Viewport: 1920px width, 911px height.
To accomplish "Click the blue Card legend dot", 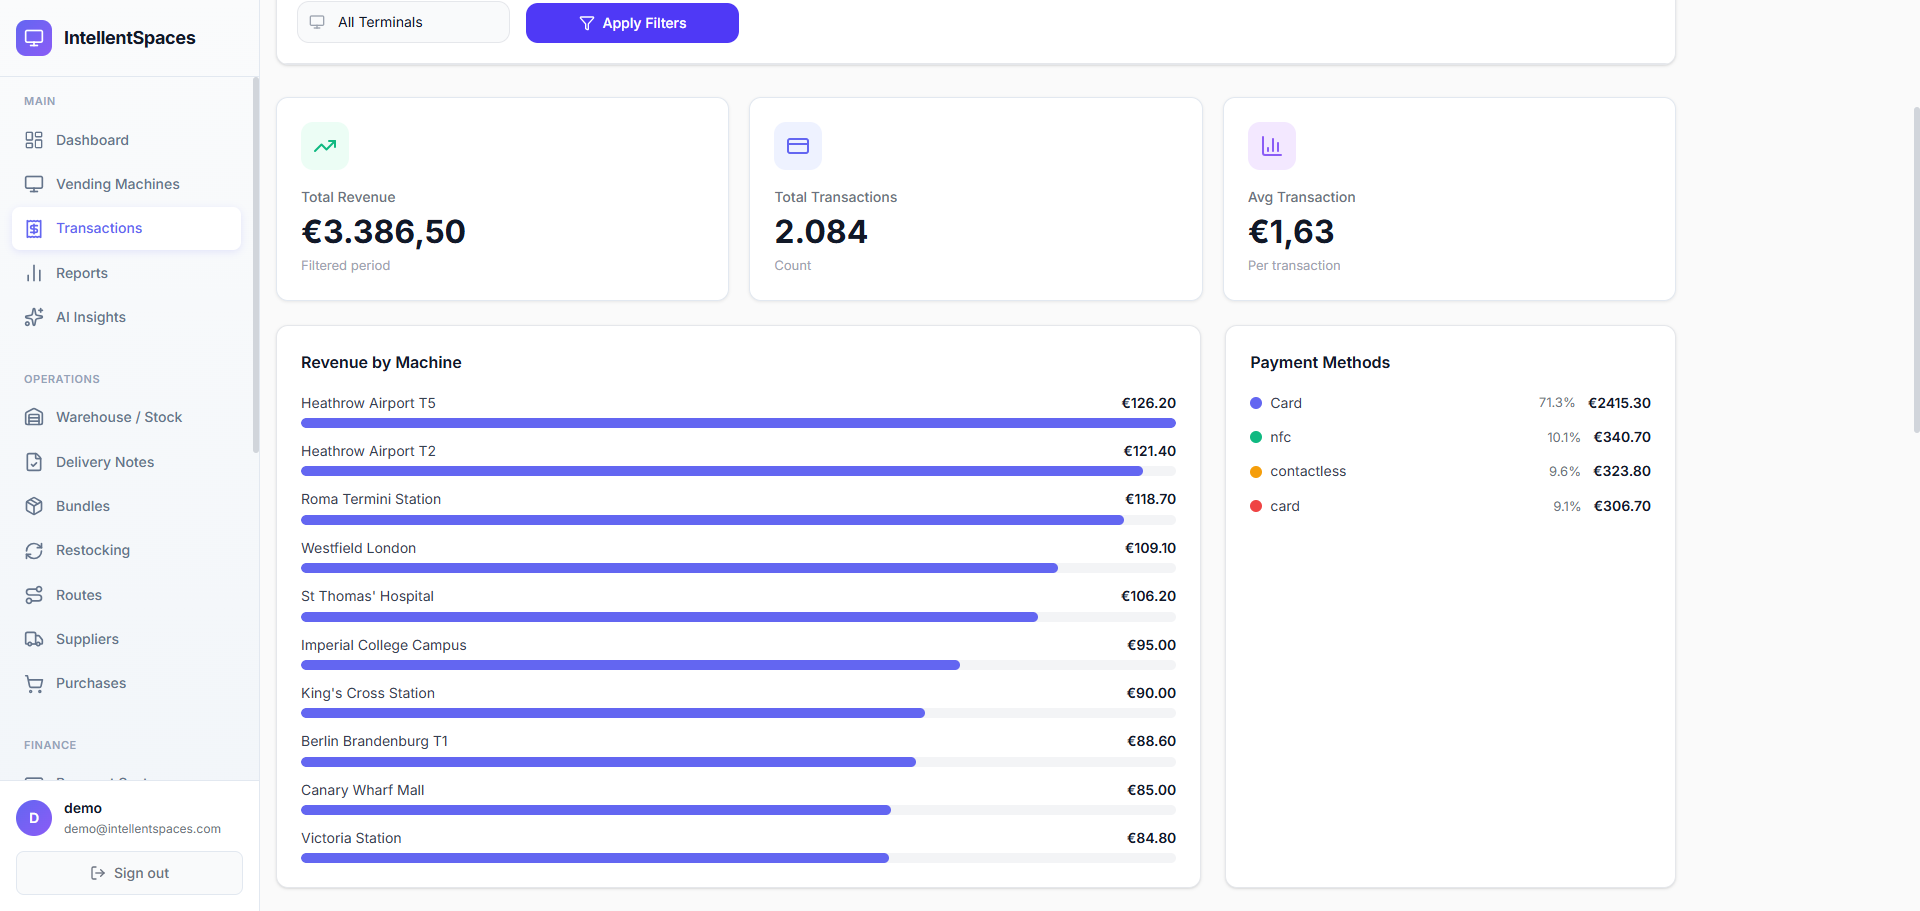I will (x=1256, y=403).
